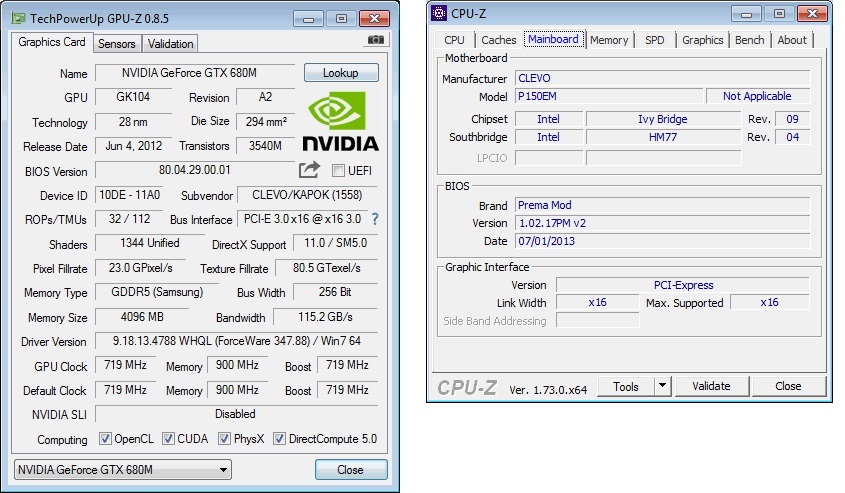This screenshot has height=493, width=845.
Task: Click the Texture Fillrate 80.5 GTexel/s field
Action: click(327, 268)
